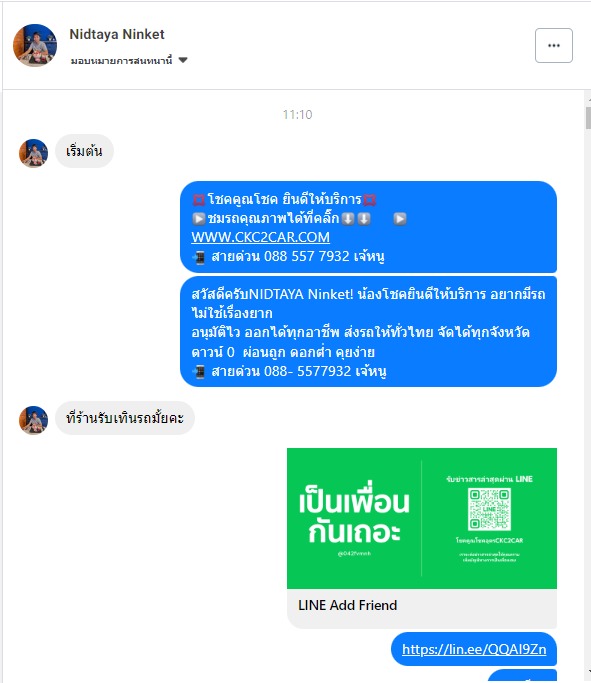Click the chat scrollbar thumb
591x683 pixels.
(x=588, y=118)
